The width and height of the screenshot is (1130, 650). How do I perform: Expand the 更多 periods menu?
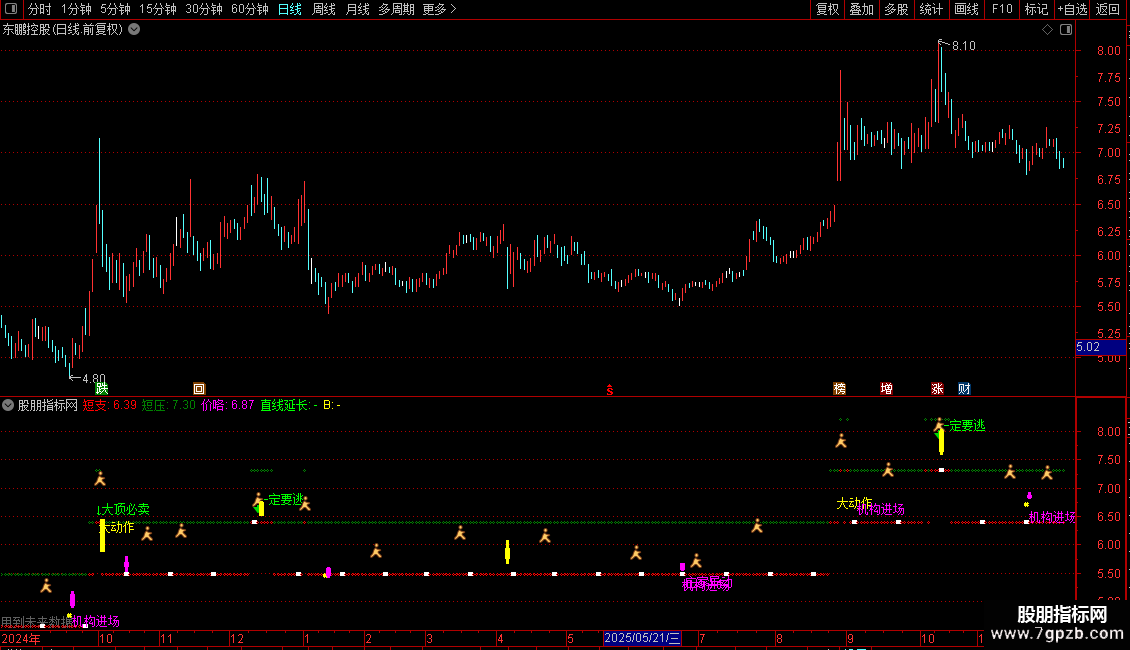(439, 9)
